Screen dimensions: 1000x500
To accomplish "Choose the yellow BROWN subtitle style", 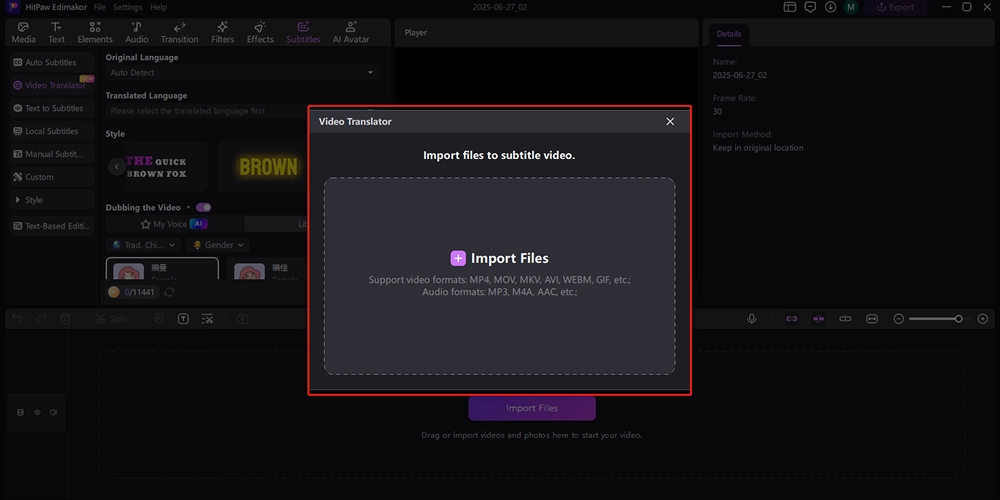I will (263, 166).
